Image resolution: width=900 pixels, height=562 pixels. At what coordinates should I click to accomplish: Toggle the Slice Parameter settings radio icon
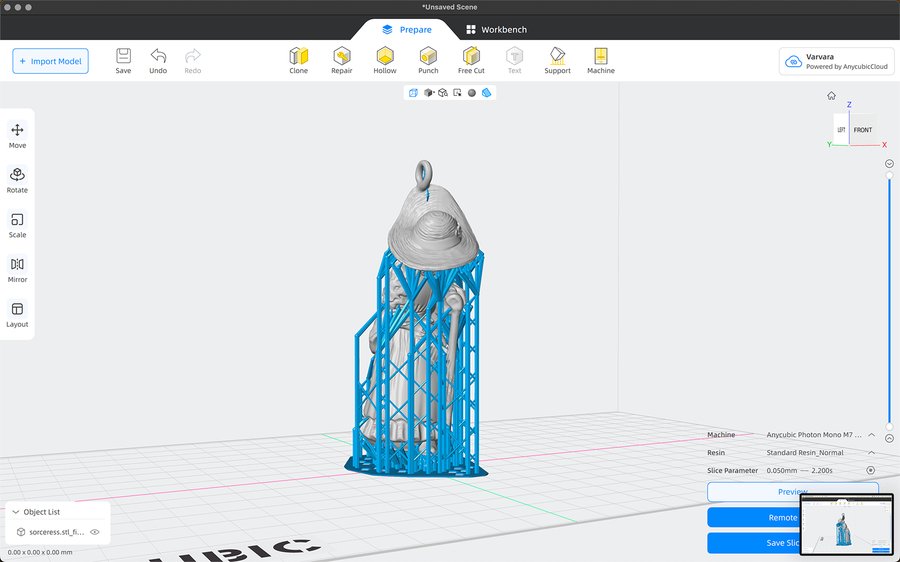[x=871, y=470]
